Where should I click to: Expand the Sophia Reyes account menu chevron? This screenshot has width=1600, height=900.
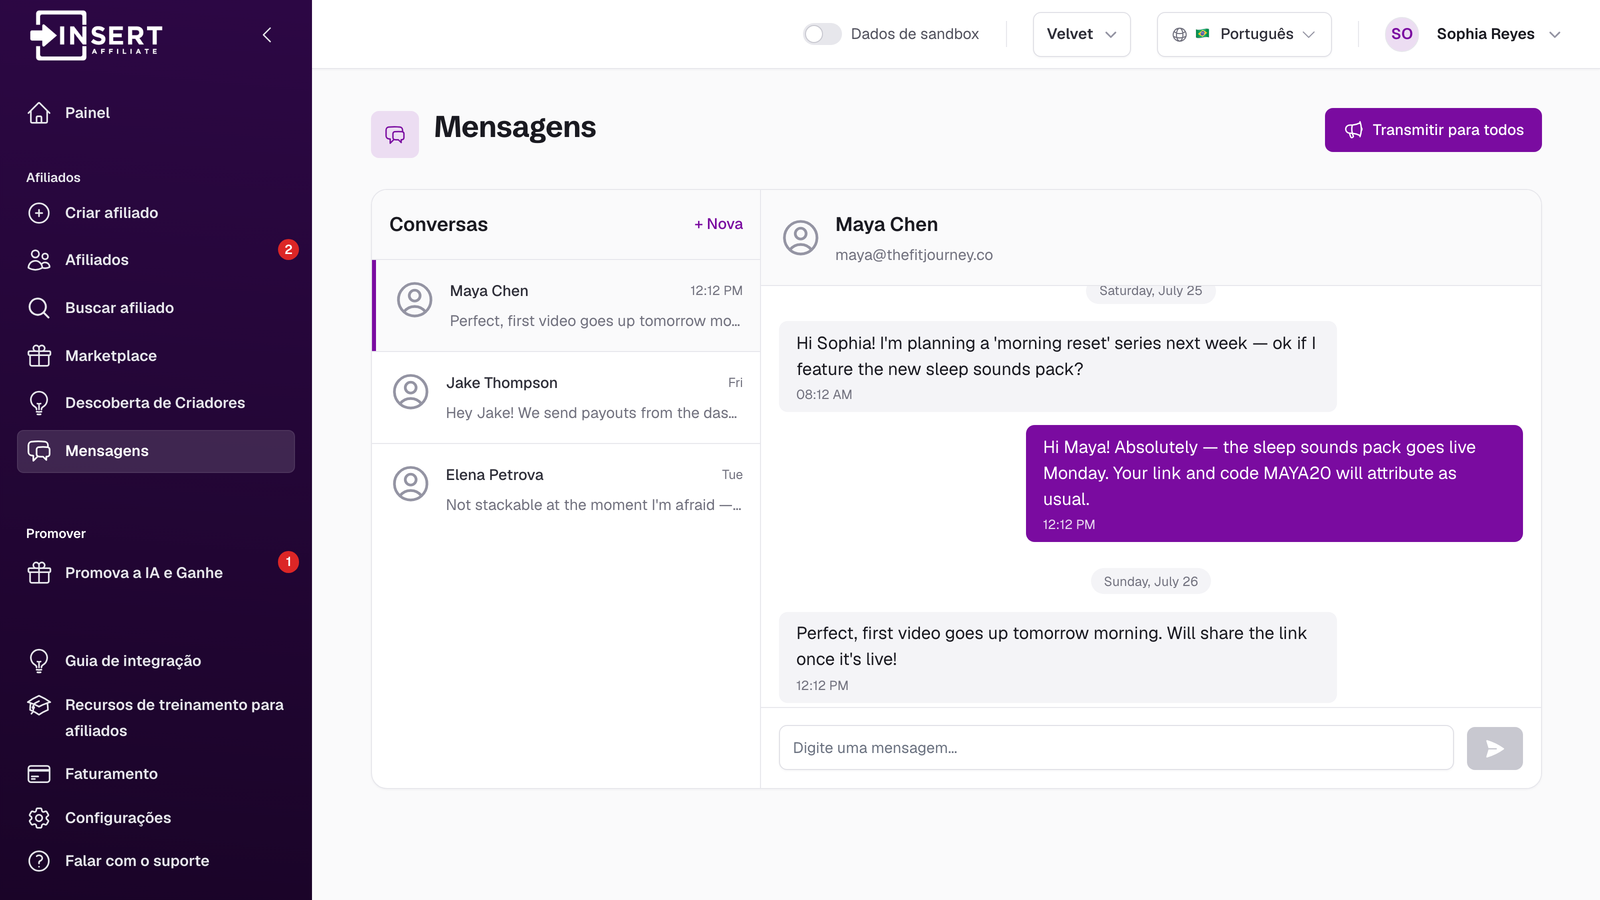[x=1554, y=34]
